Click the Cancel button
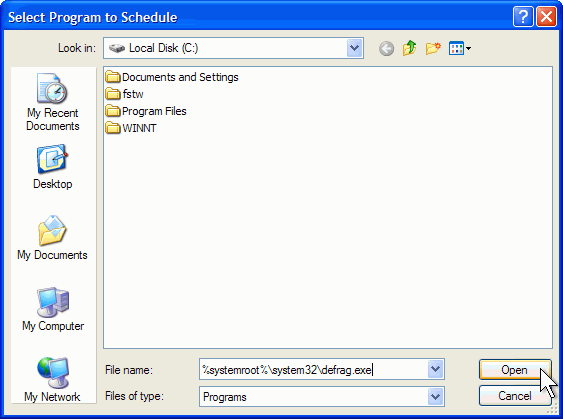 tap(515, 396)
